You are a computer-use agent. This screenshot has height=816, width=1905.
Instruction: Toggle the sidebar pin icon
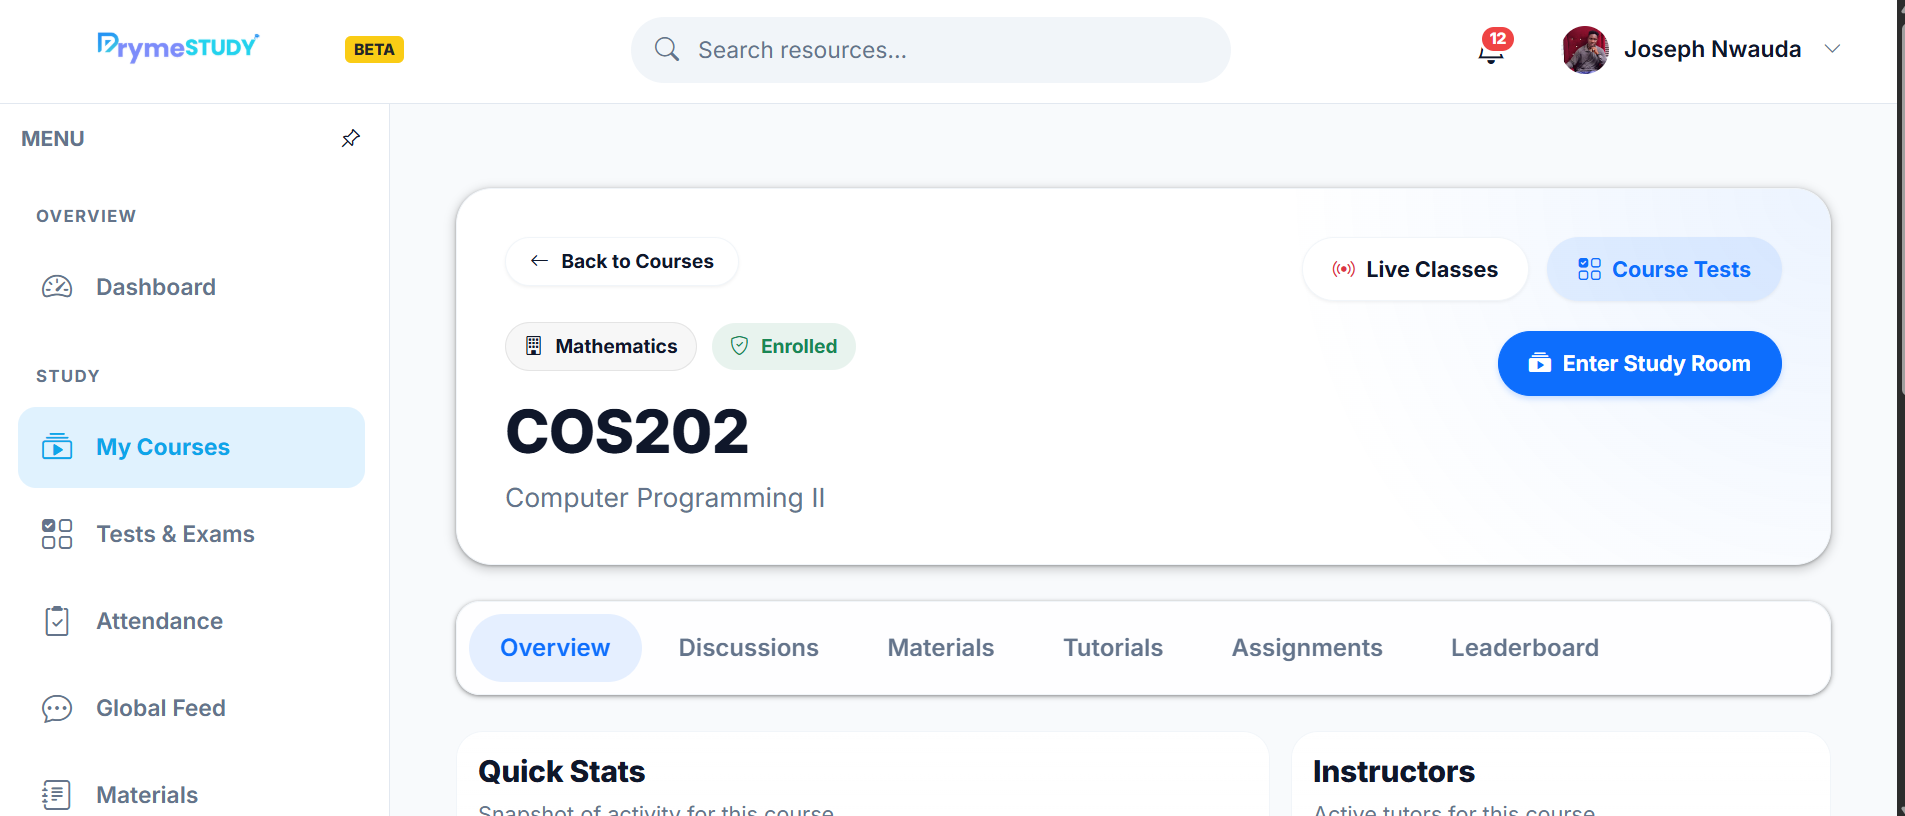point(350,139)
